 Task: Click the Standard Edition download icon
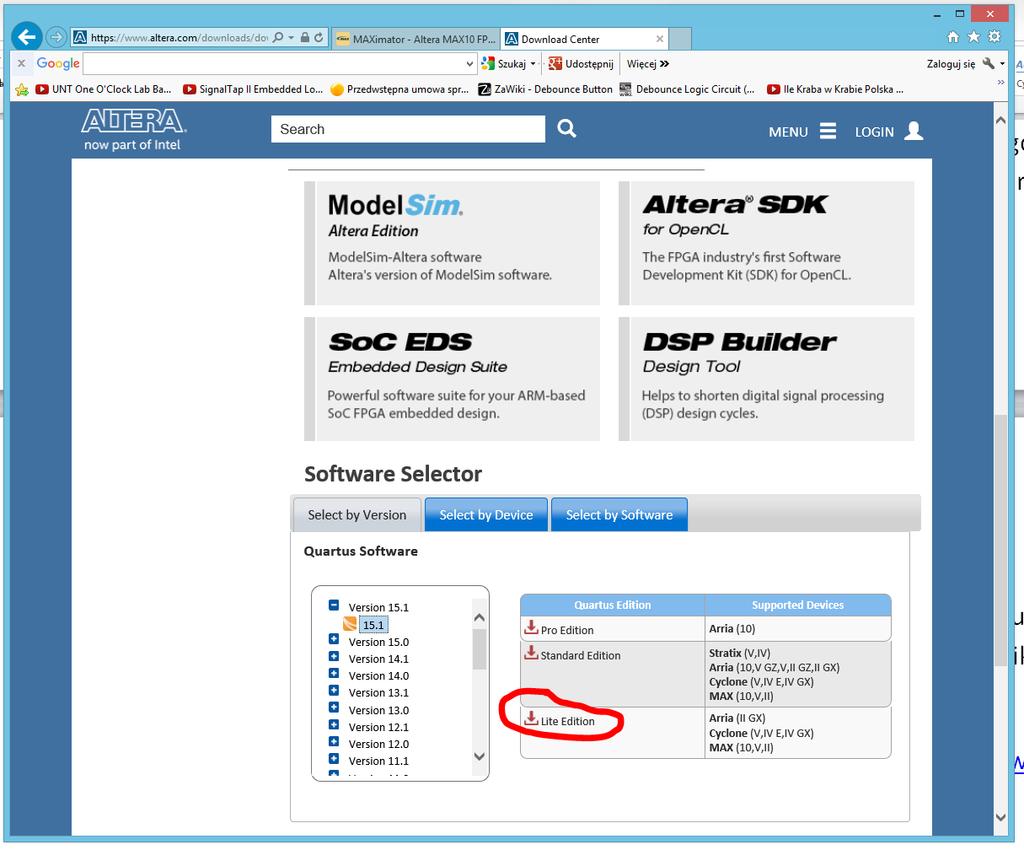coord(531,653)
